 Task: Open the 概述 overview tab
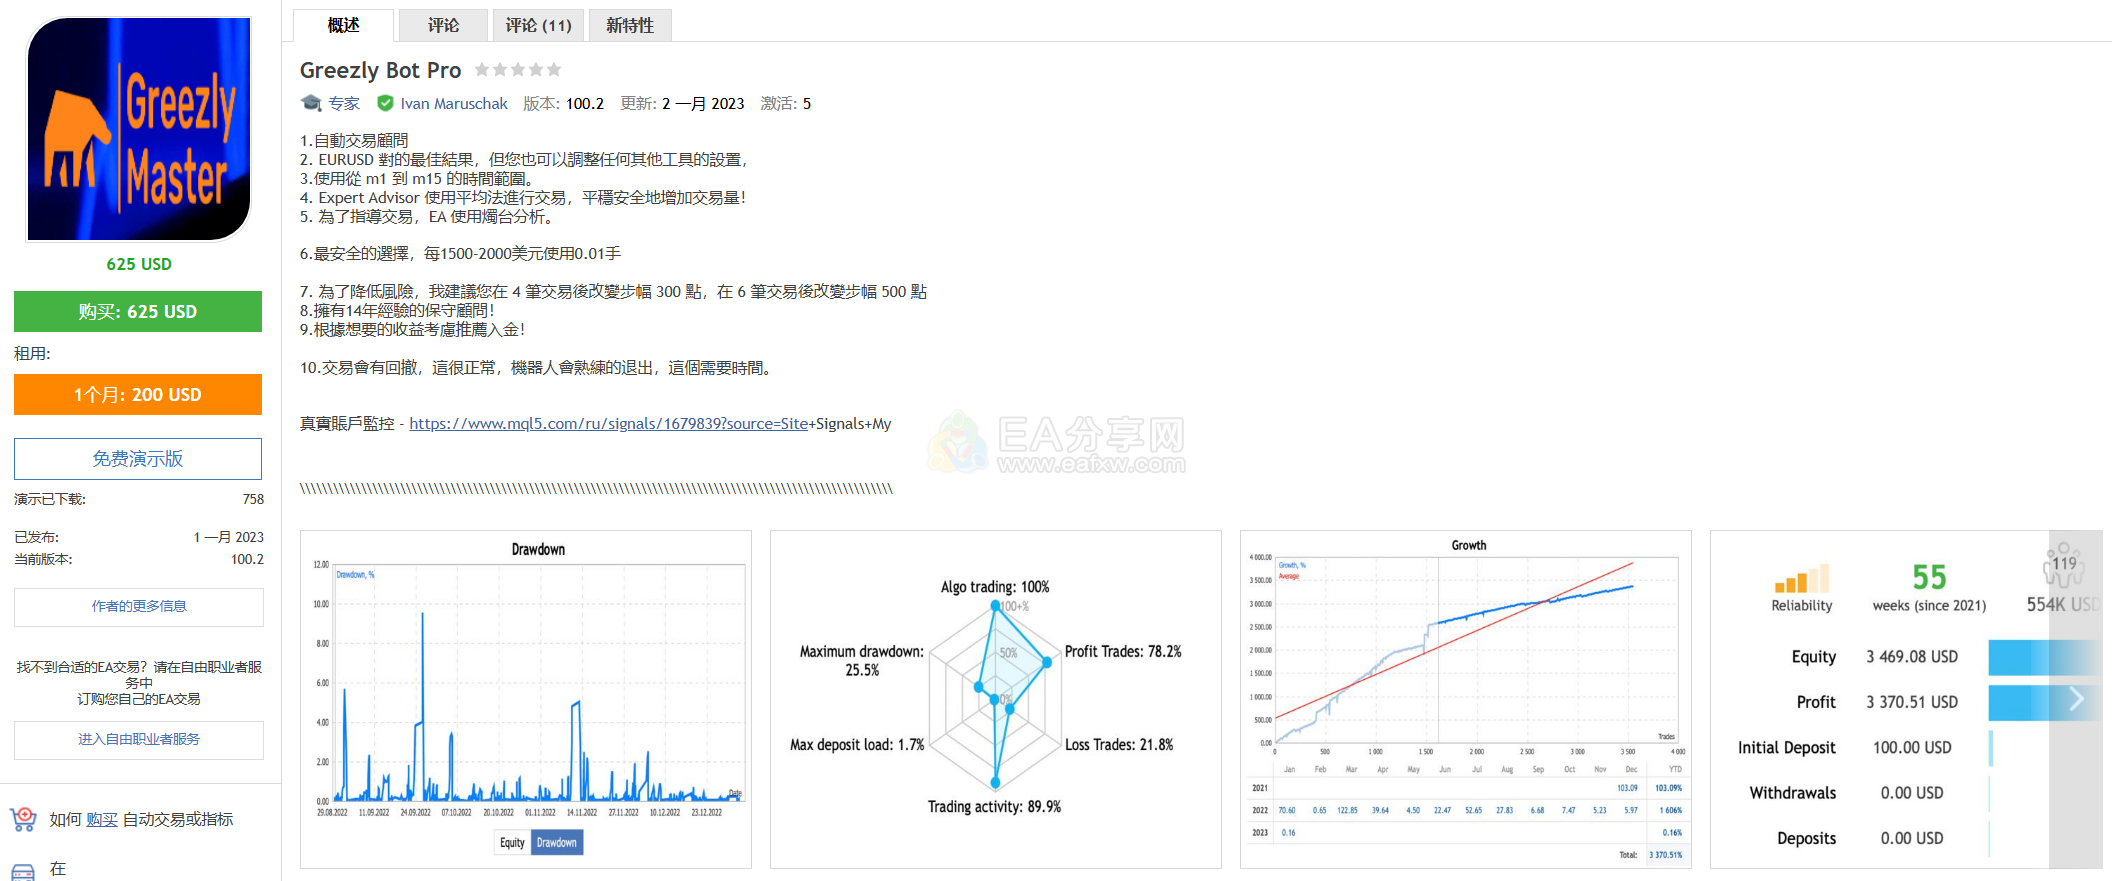pyautogui.click(x=343, y=25)
